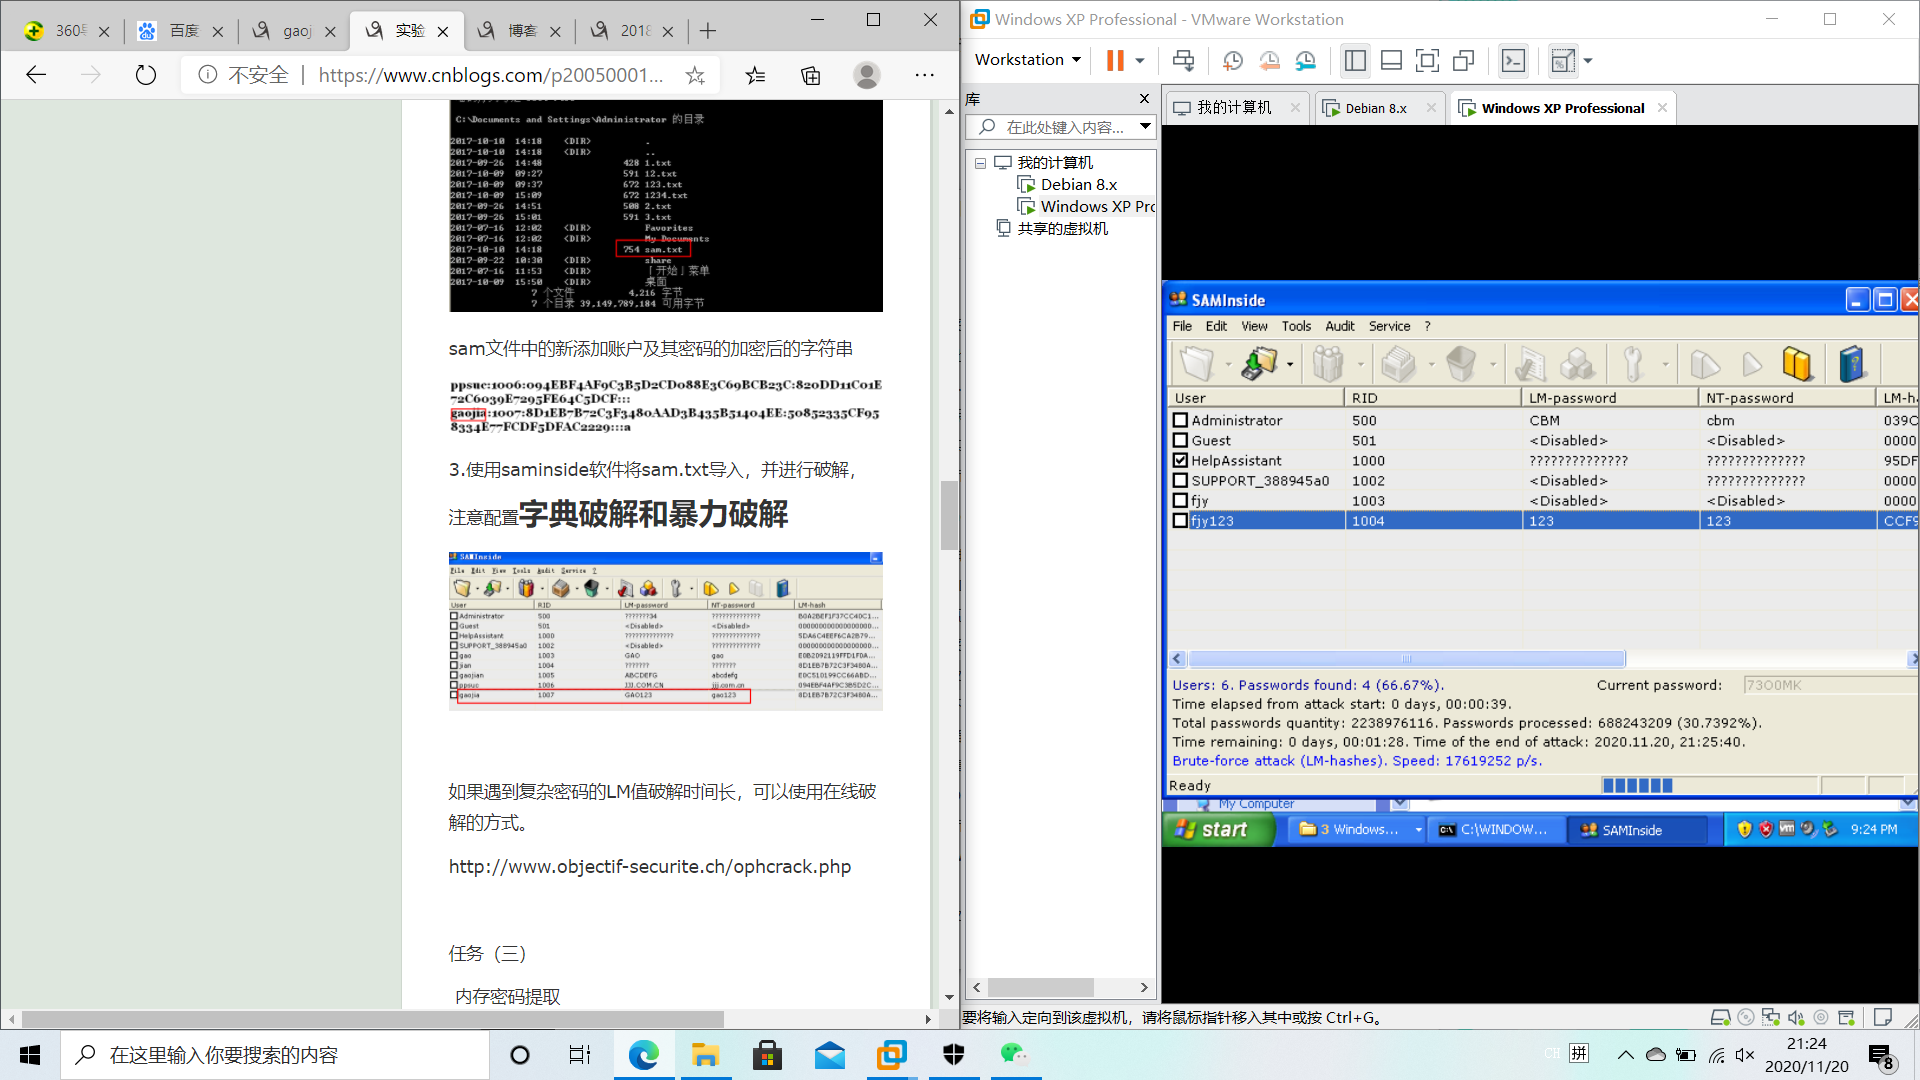Collapse the 我的计算机 tree node
Viewport: 1920px width, 1080px height.
point(981,163)
